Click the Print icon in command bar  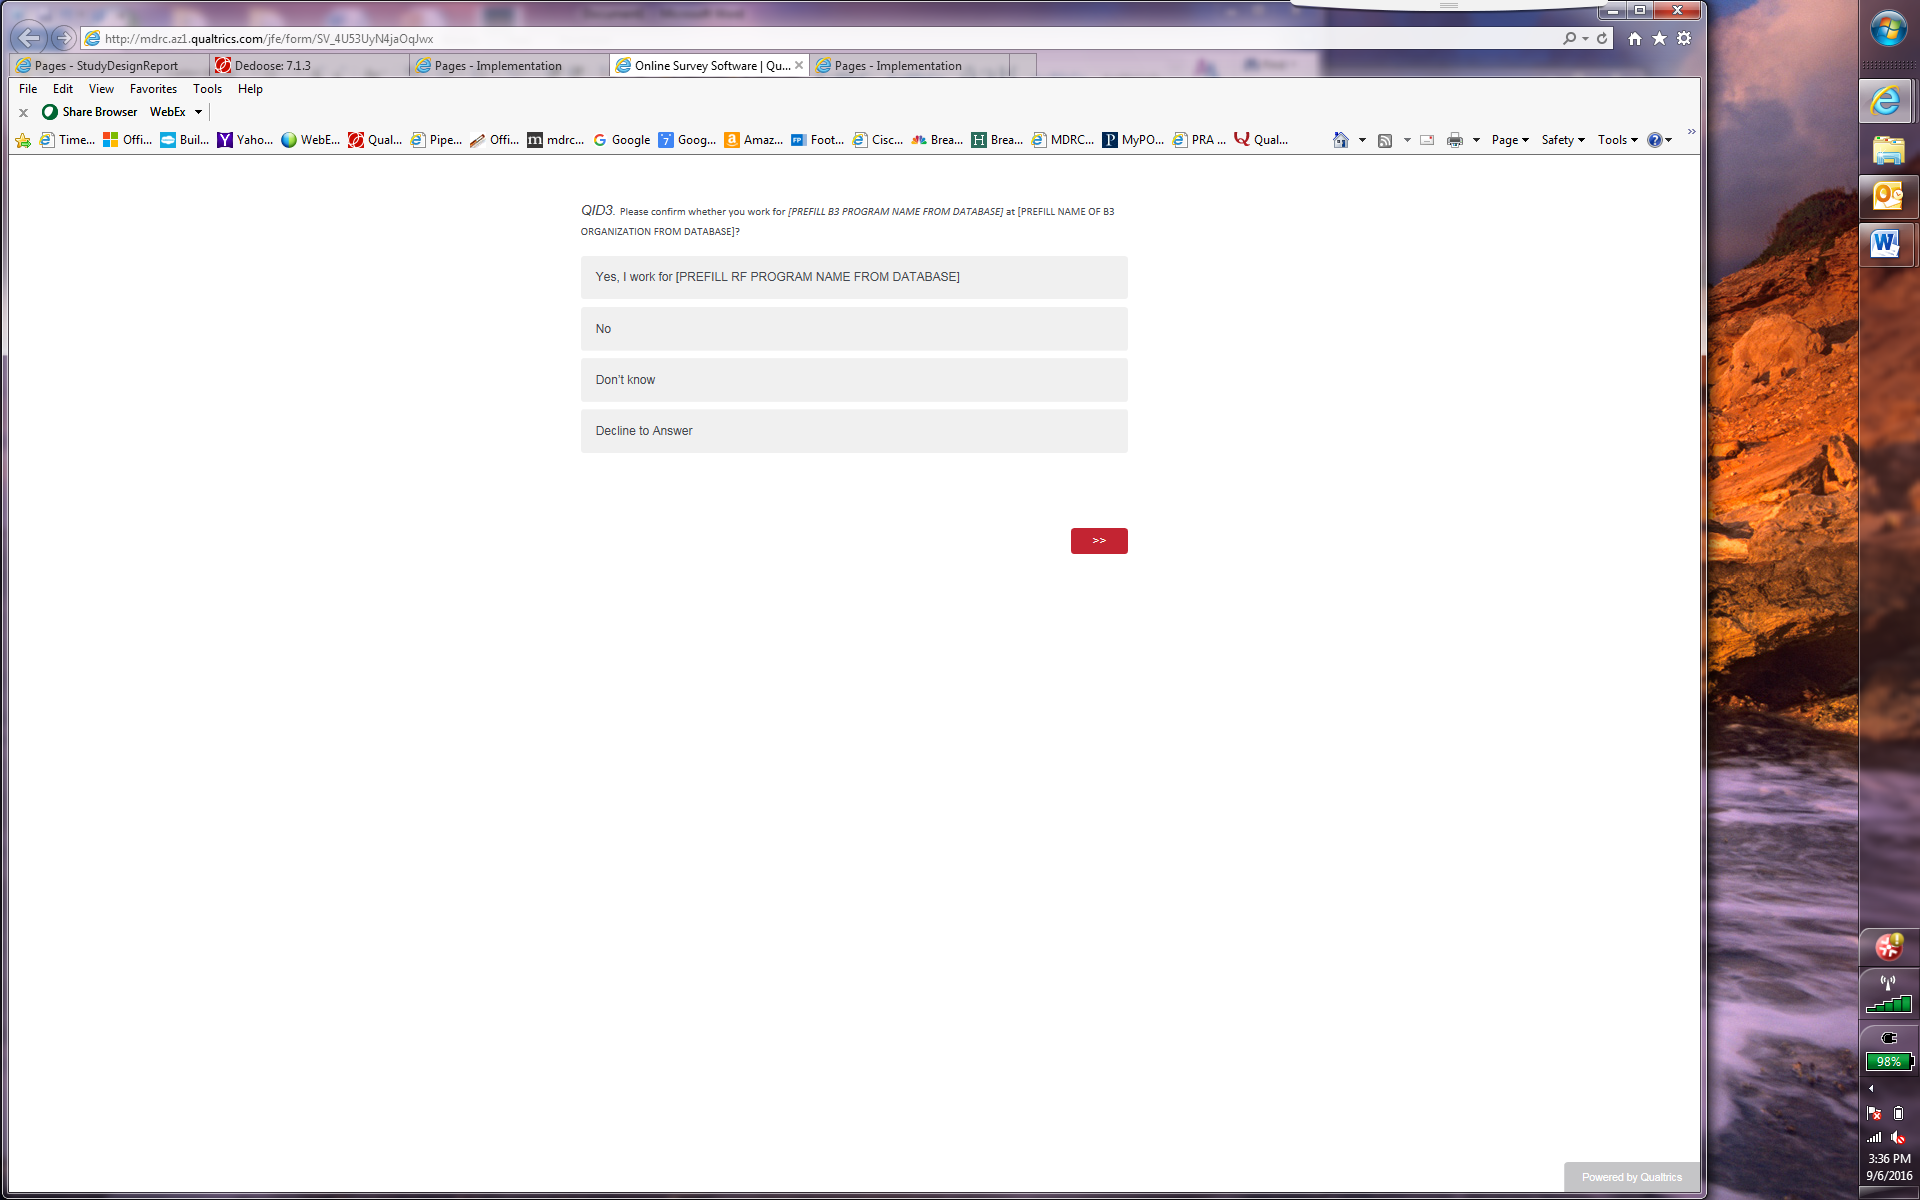1454,140
